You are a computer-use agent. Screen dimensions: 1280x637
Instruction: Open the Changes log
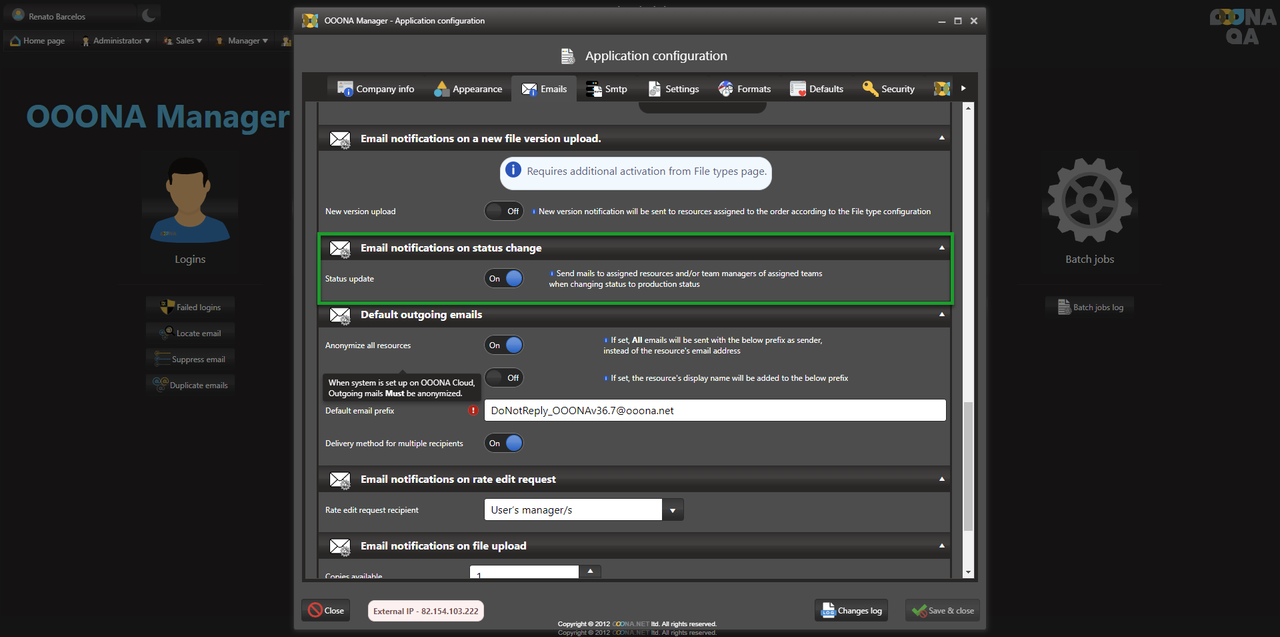(x=851, y=610)
